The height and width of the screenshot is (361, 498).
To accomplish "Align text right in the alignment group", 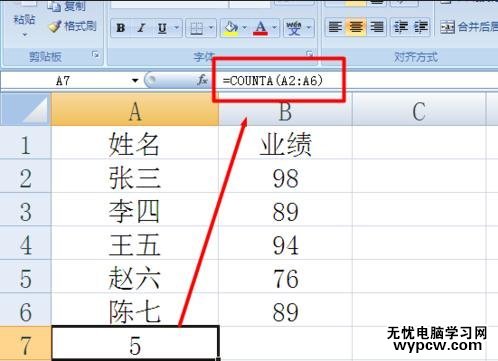I will pos(377,27).
